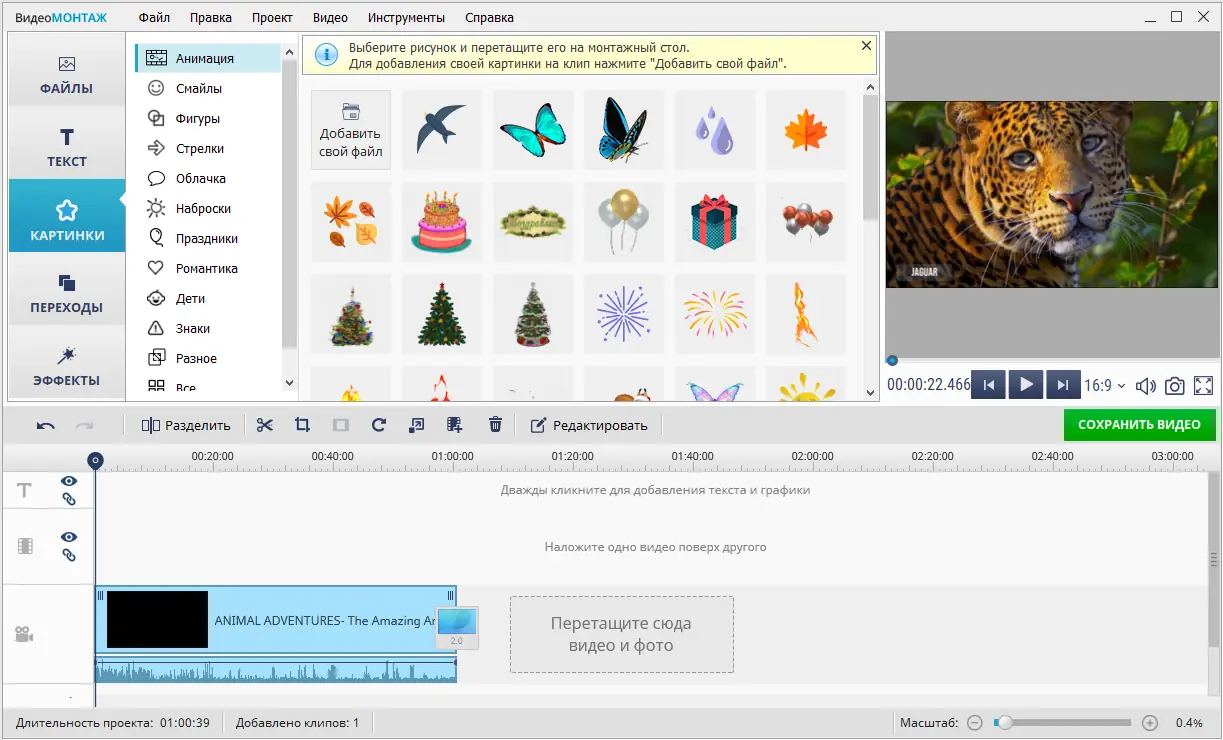Choose the birthday cake picture

442,221
